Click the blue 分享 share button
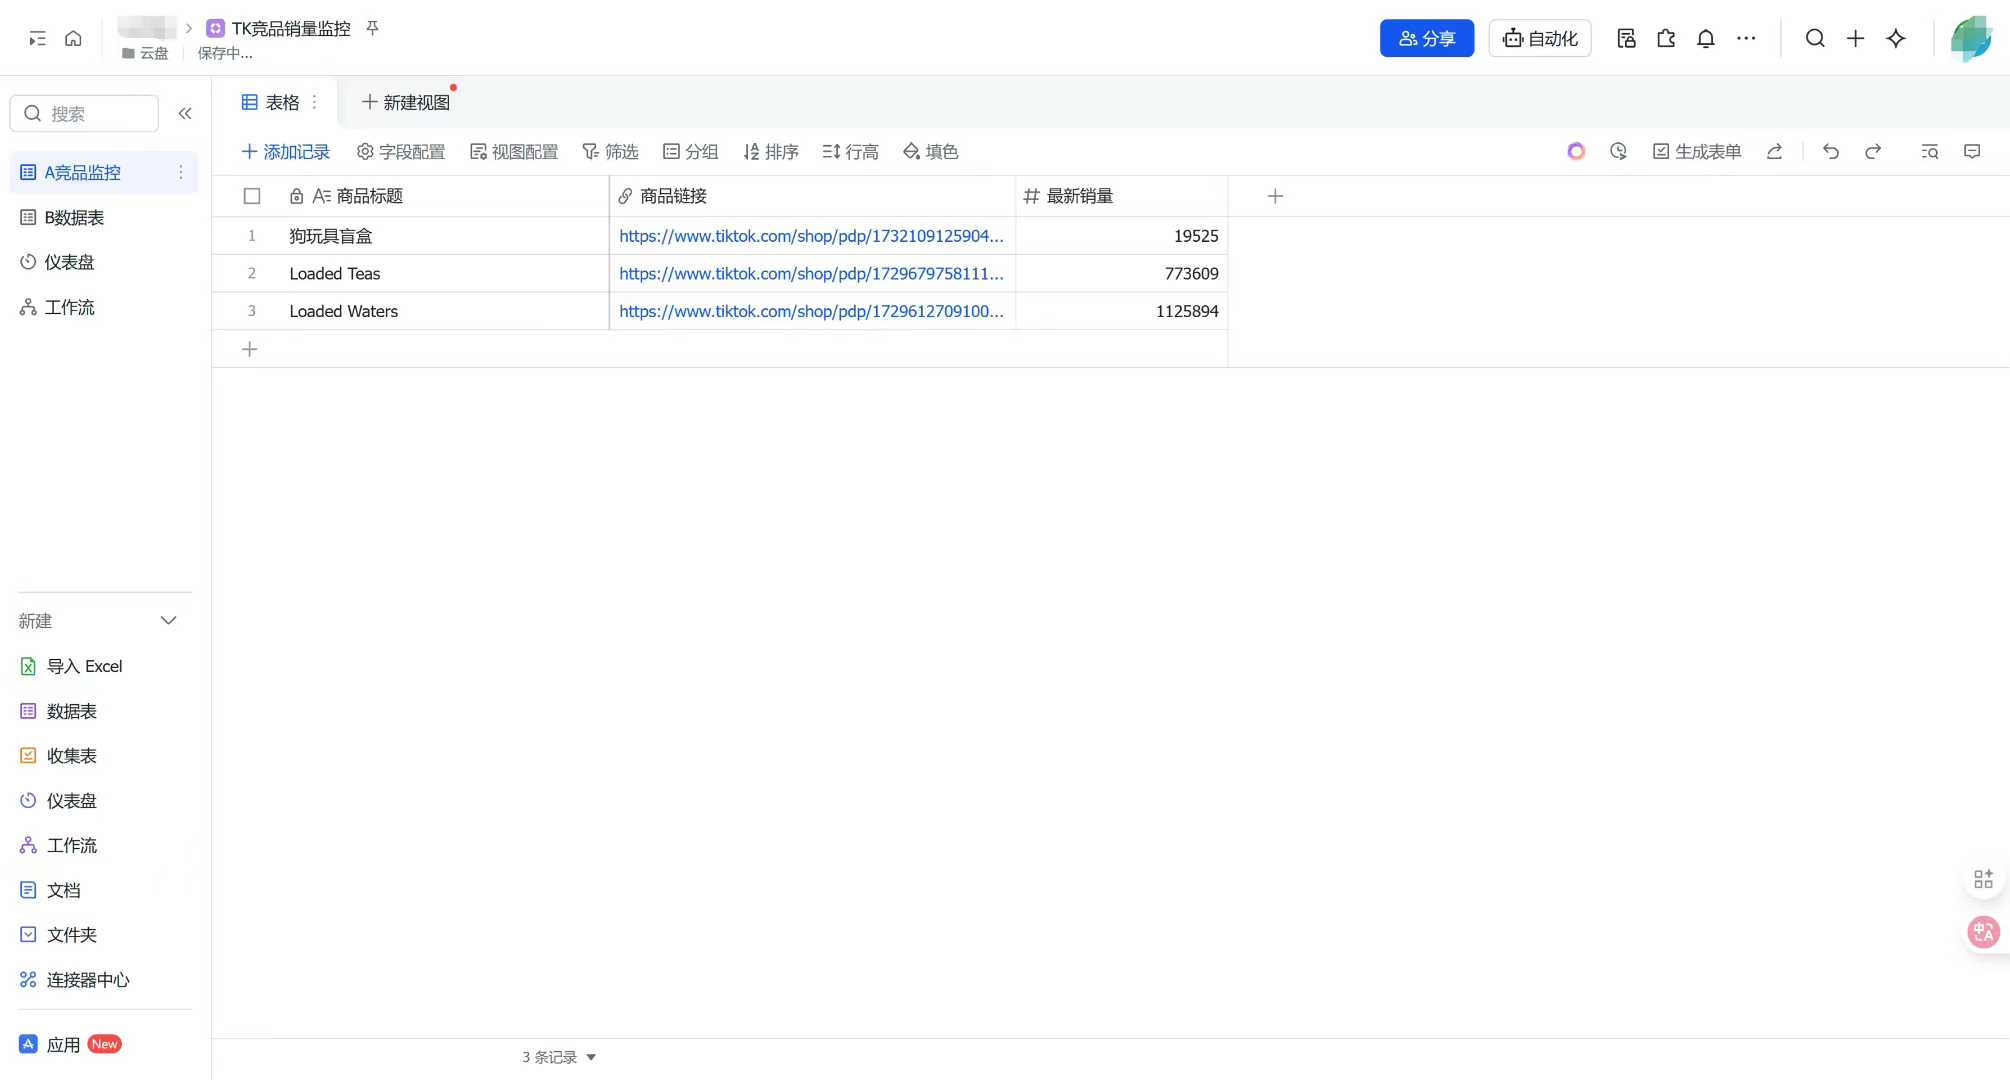The image size is (2010, 1080). click(x=1426, y=39)
